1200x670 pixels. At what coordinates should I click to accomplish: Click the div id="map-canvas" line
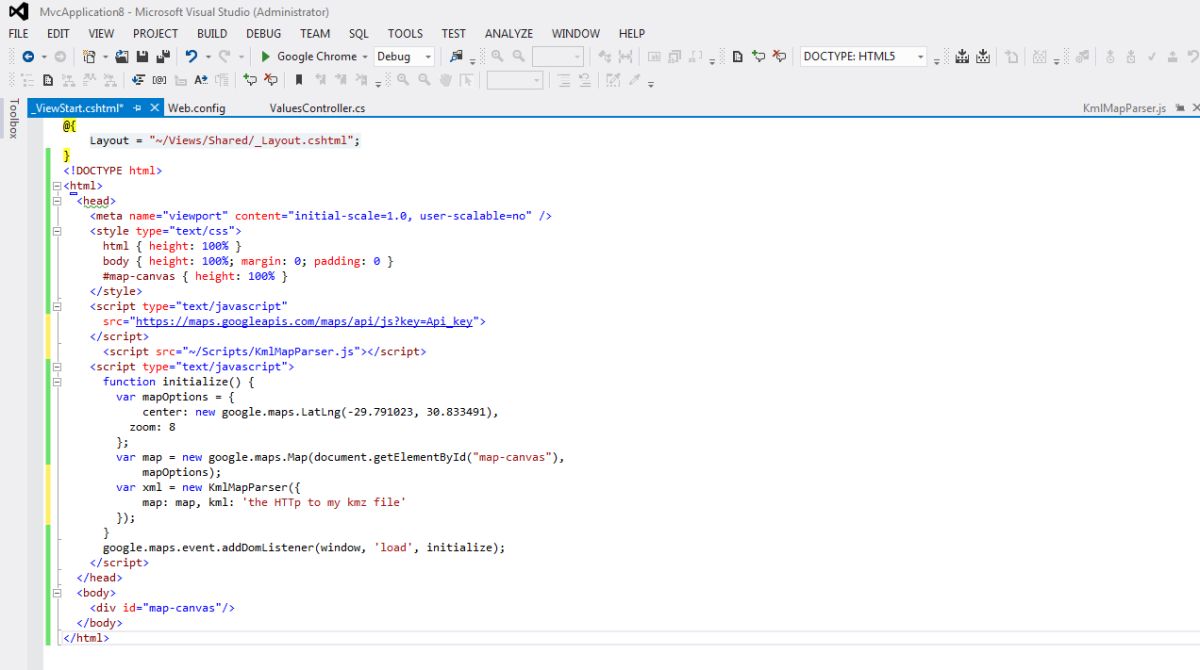162,608
